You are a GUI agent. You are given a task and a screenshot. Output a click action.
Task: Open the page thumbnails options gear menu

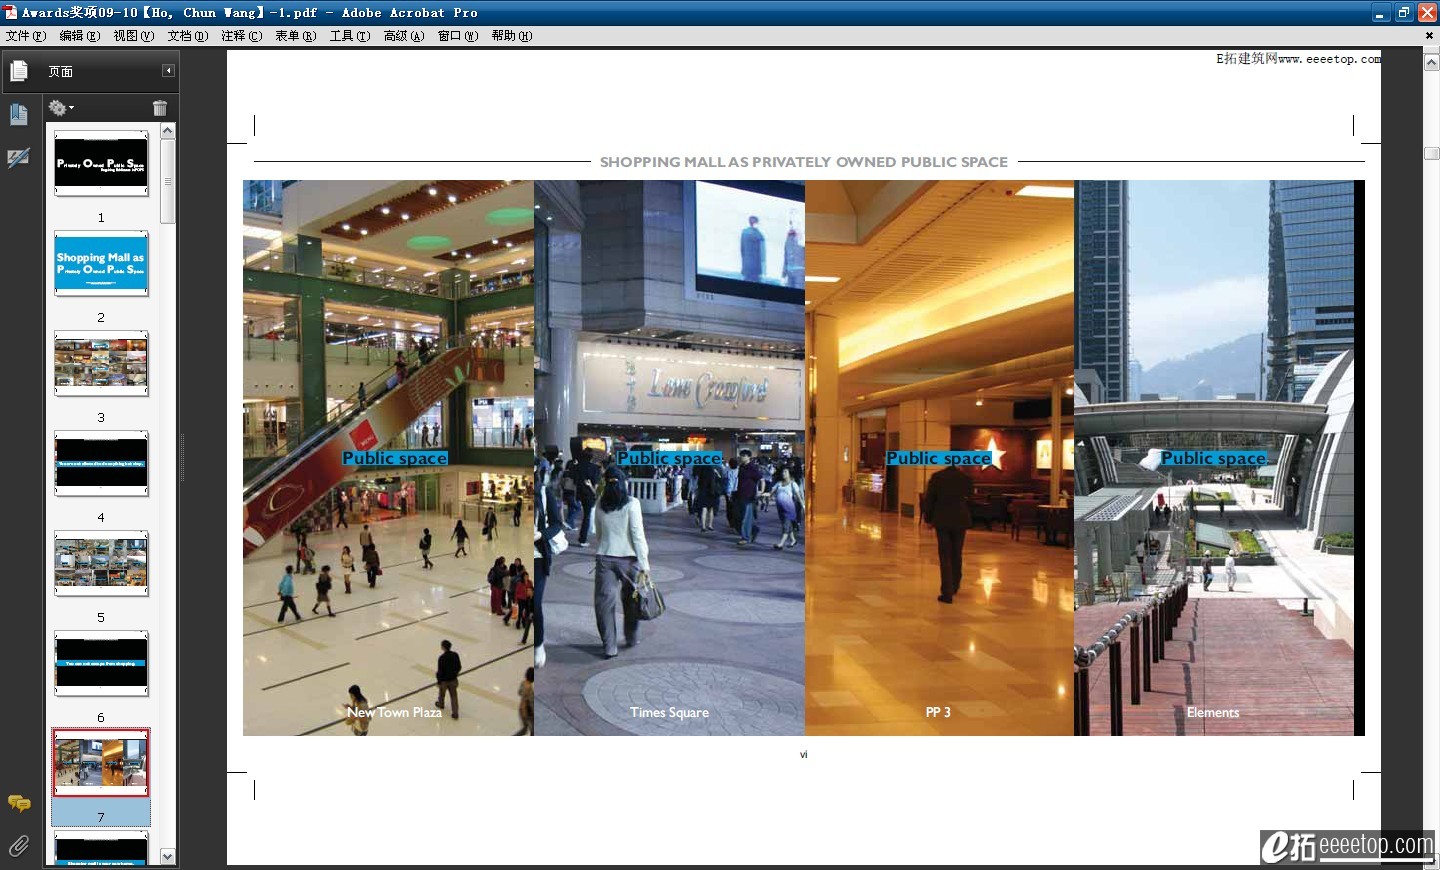(61, 108)
